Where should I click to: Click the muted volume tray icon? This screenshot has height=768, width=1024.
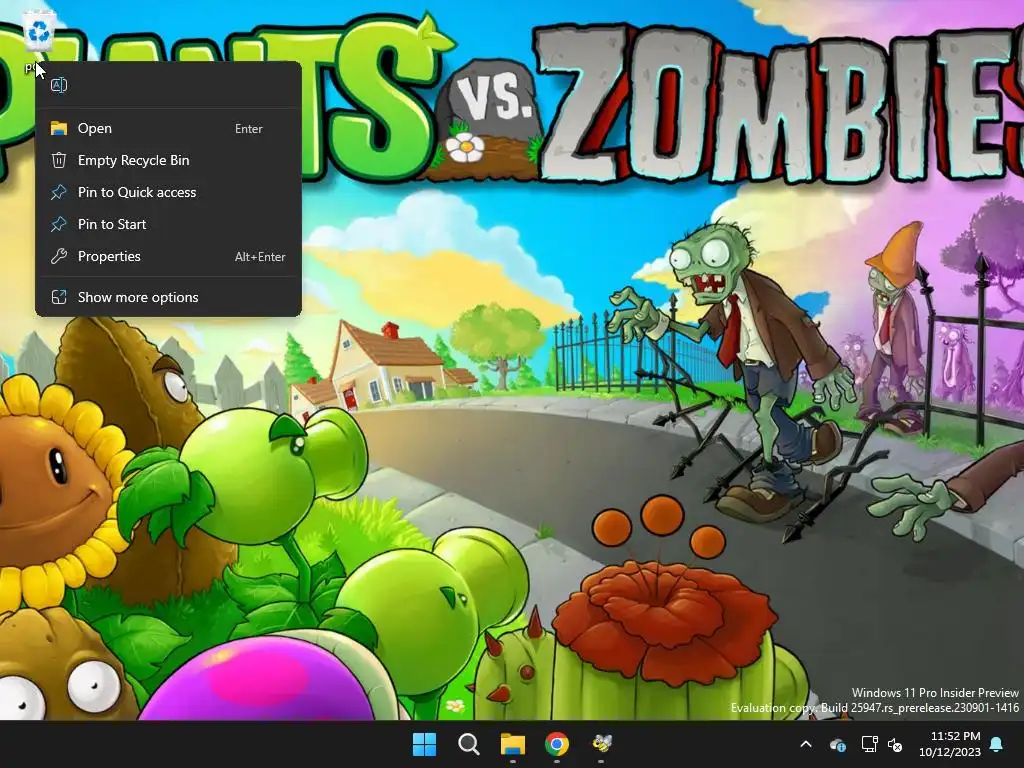[895, 744]
